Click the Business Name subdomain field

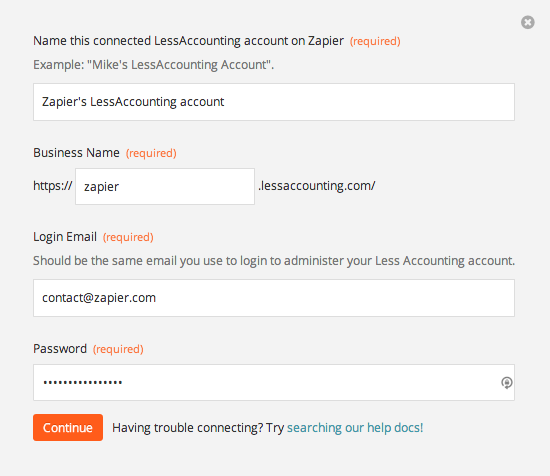(x=165, y=186)
